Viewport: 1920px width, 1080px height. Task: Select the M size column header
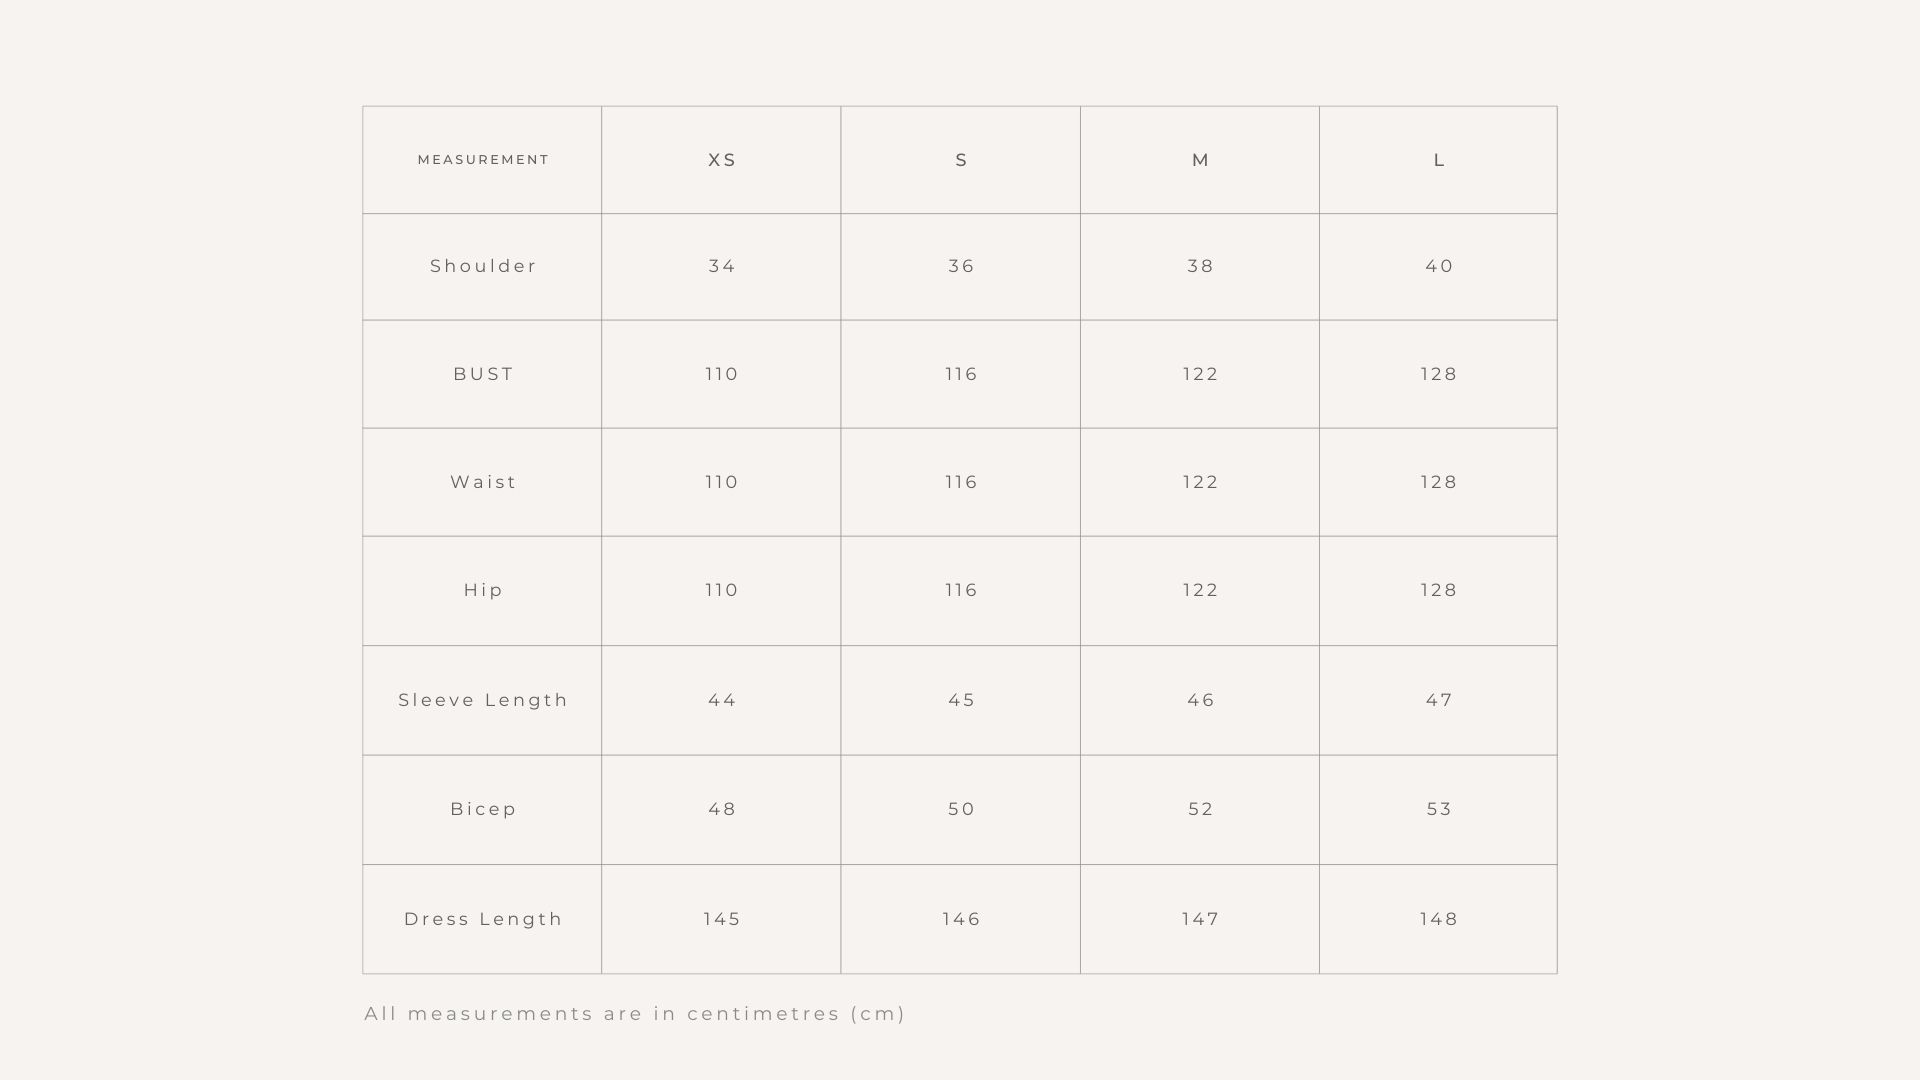click(1200, 160)
